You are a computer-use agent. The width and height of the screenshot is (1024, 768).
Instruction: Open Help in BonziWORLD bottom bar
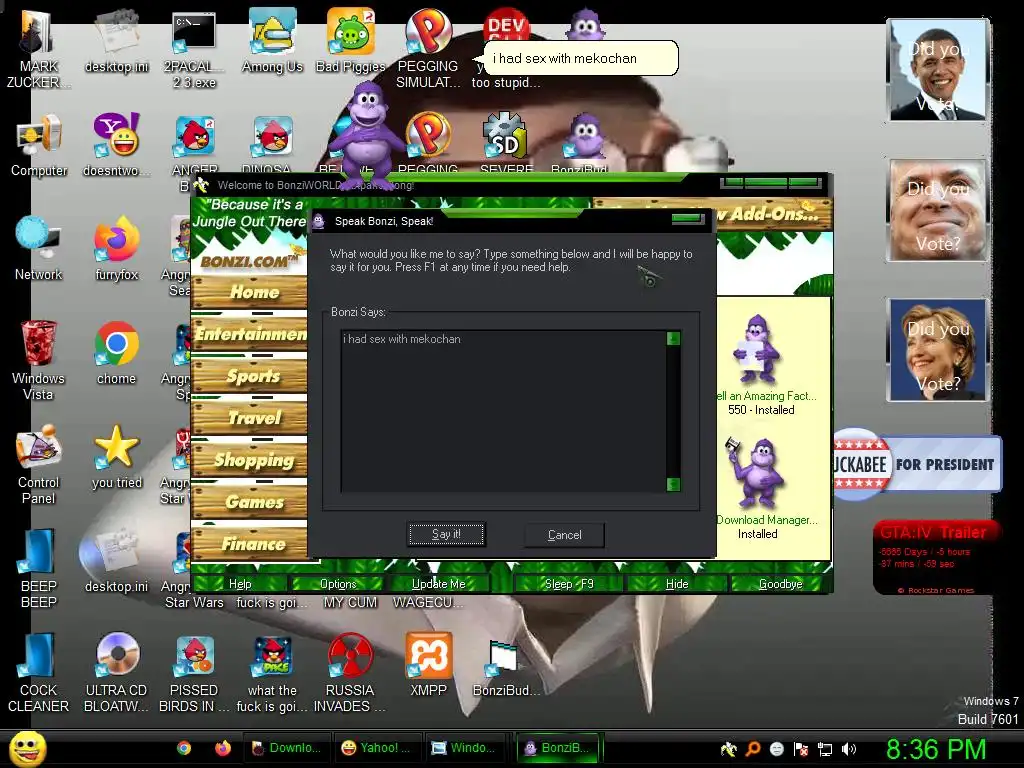click(x=240, y=584)
